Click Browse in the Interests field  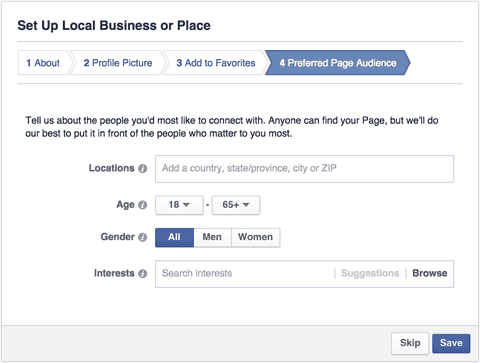[430, 273]
